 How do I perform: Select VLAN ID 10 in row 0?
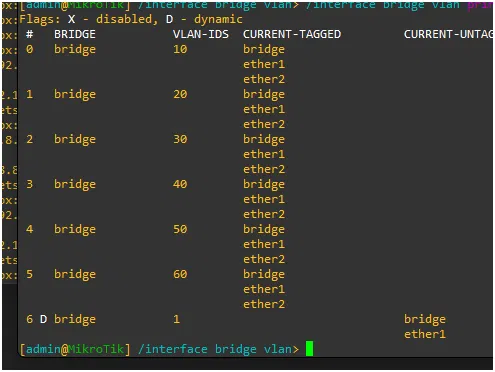pos(180,49)
